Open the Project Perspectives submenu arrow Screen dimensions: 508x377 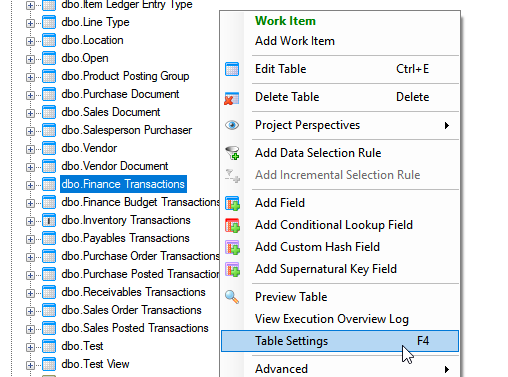point(447,125)
